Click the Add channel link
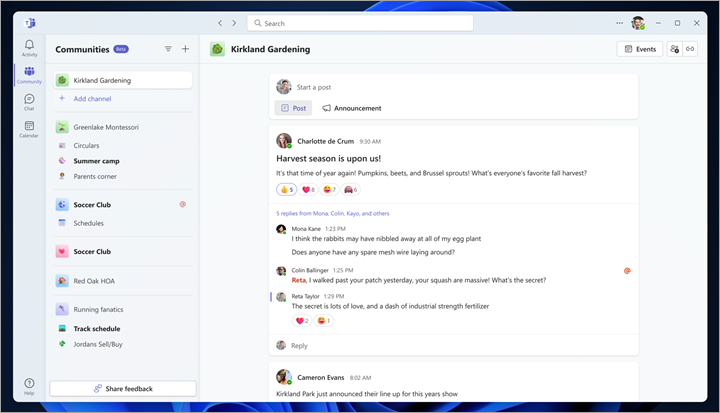This screenshot has height=413, width=720. (x=92, y=99)
